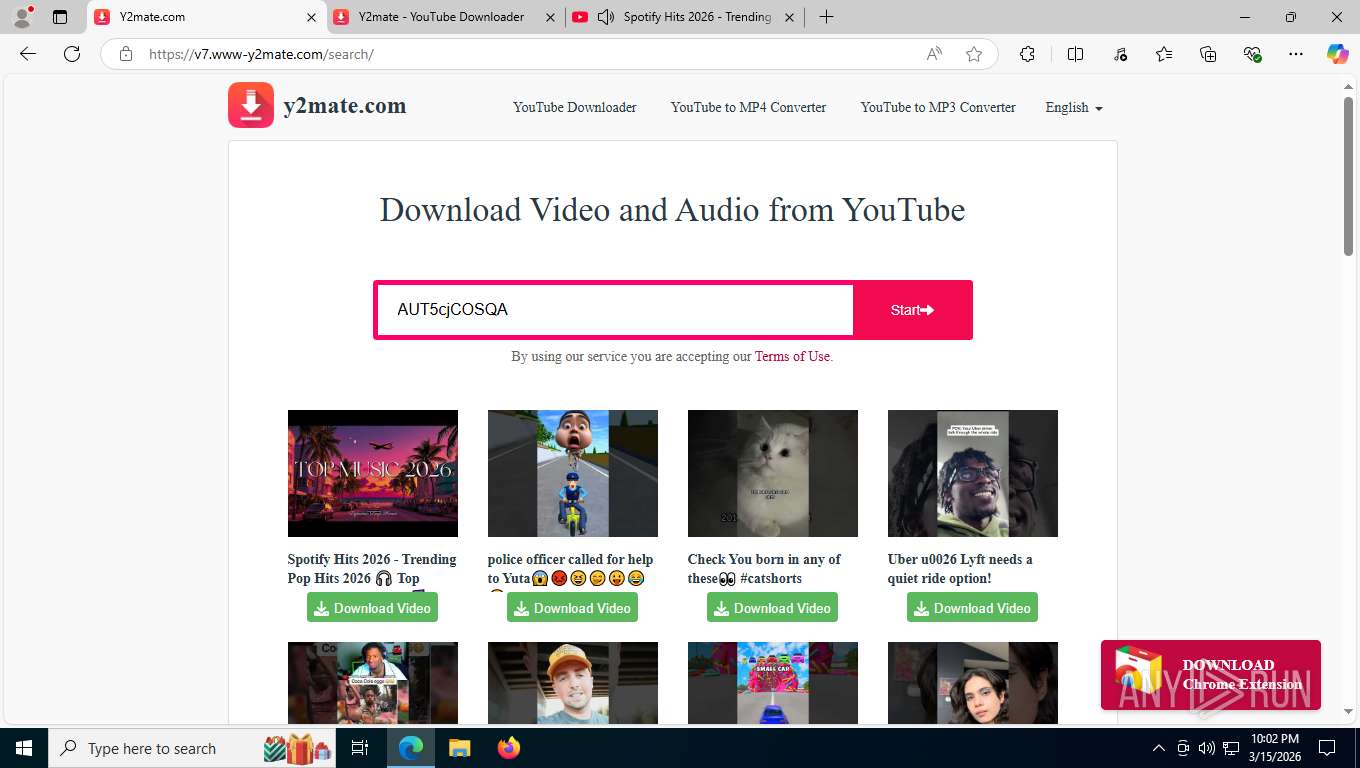
Task: Download Video for Uber Lyft clip
Action: (x=972, y=607)
